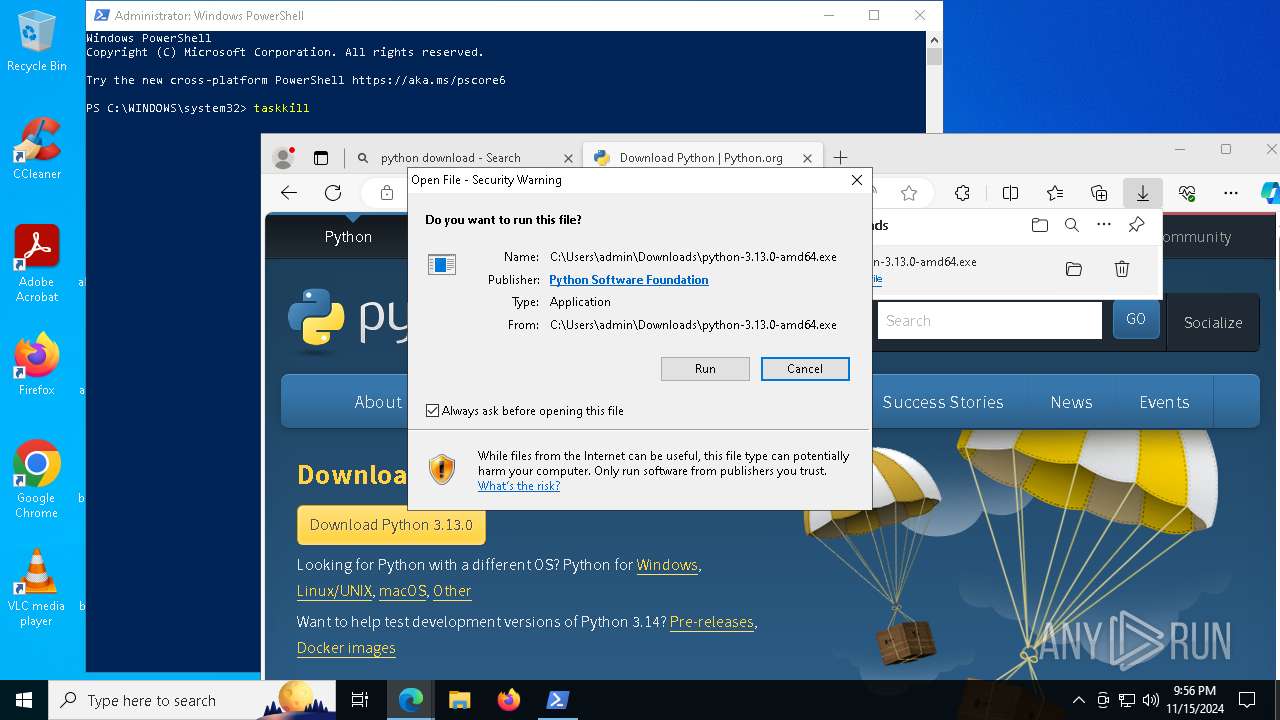Image resolution: width=1280 pixels, height=720 pixels.
Task: Open Edge extensions puzzle icon
Action: [x=962, y=193]
